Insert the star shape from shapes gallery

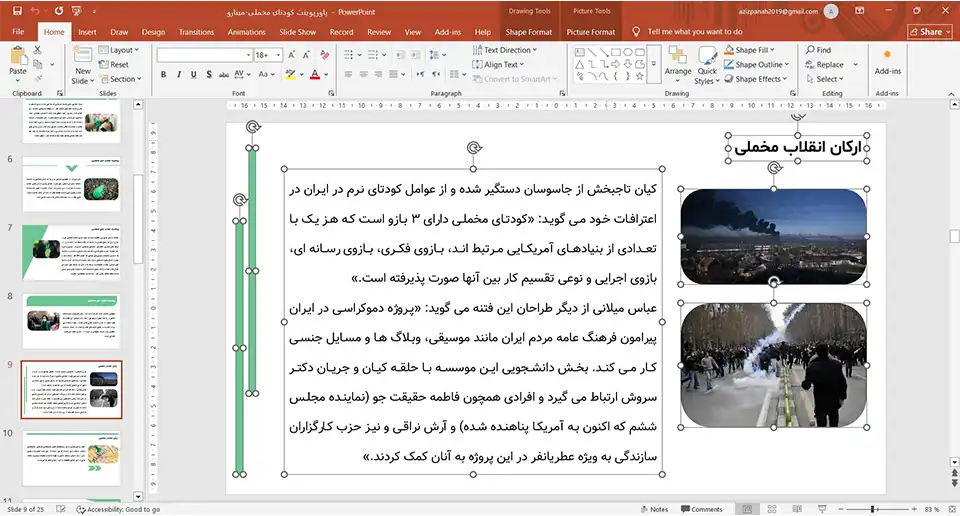point(639,77)
